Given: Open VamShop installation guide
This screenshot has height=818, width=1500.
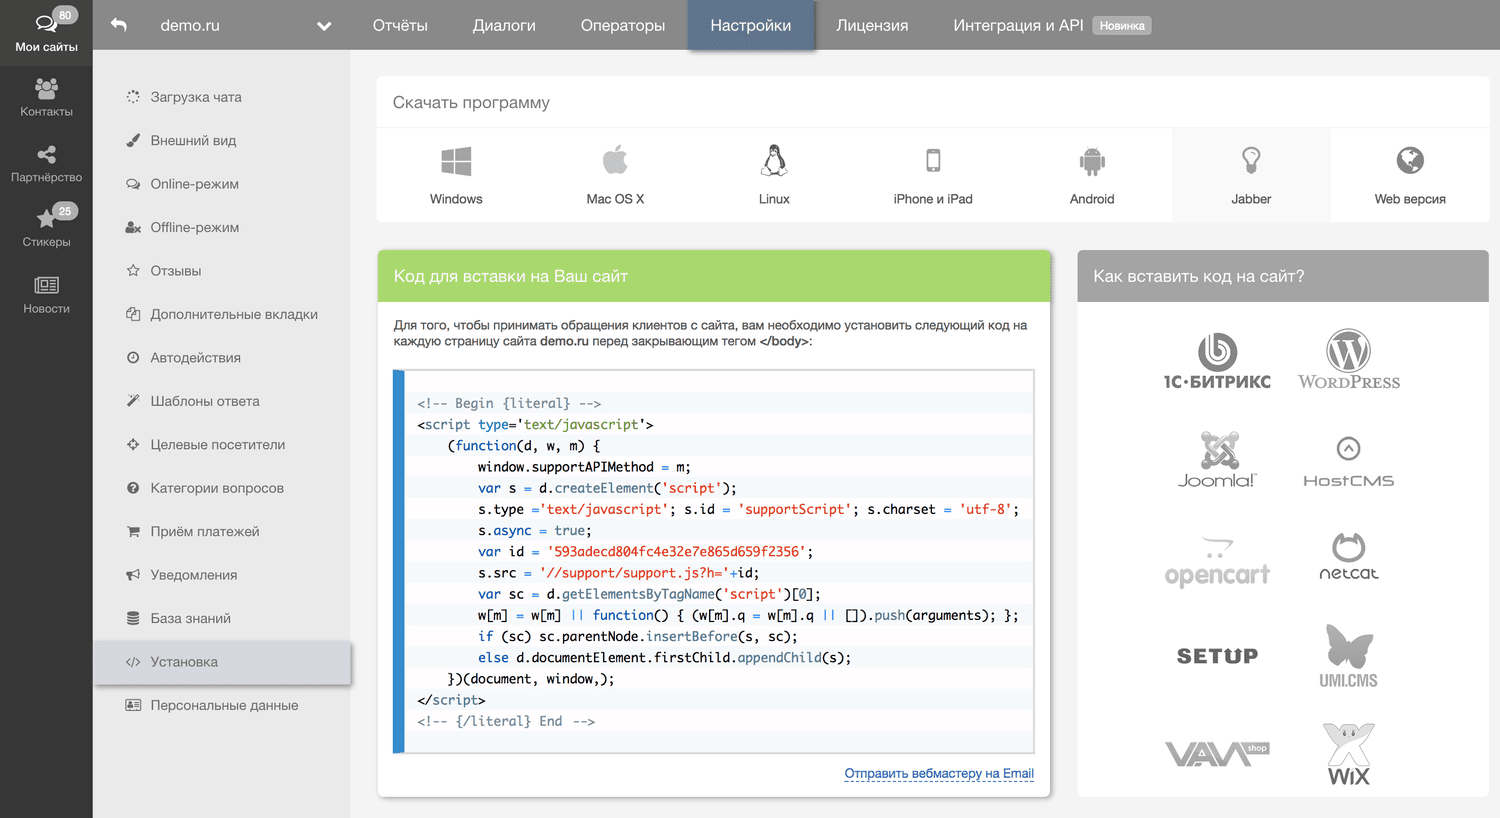Looking at the screenshot, I should (1217, 753).
